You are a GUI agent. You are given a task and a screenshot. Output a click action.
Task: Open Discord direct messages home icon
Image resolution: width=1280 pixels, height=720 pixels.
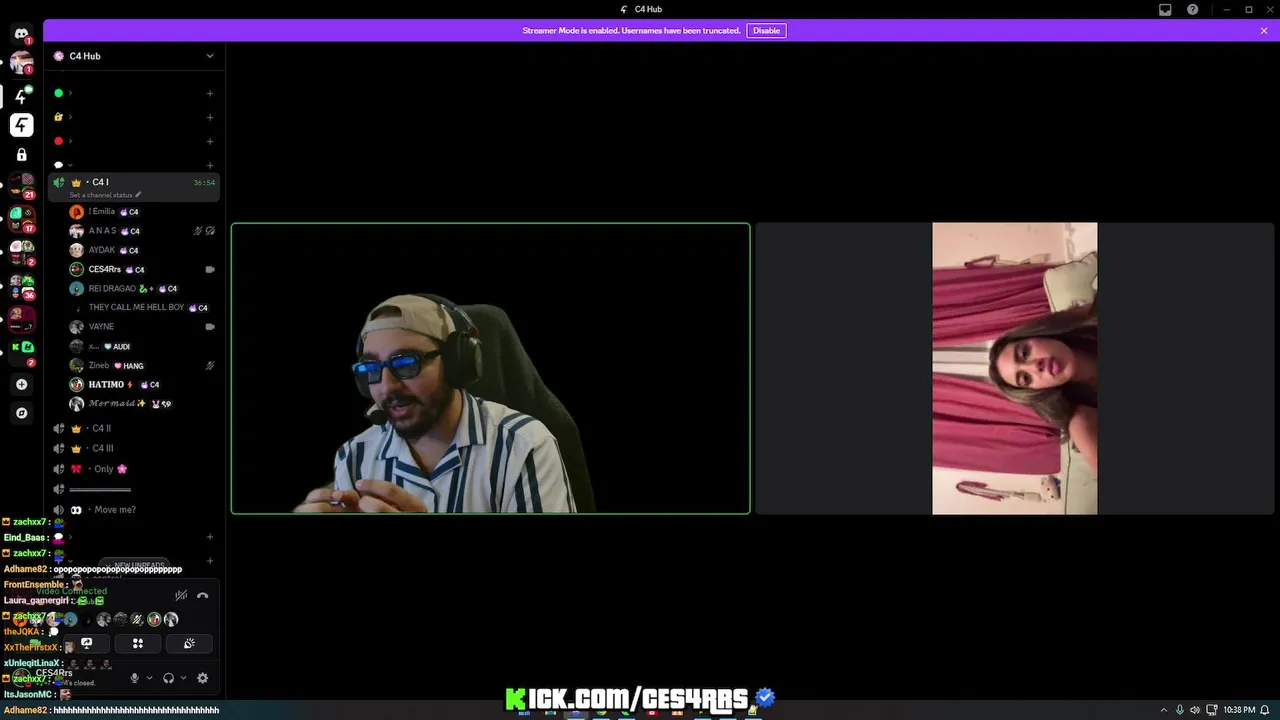21,33
